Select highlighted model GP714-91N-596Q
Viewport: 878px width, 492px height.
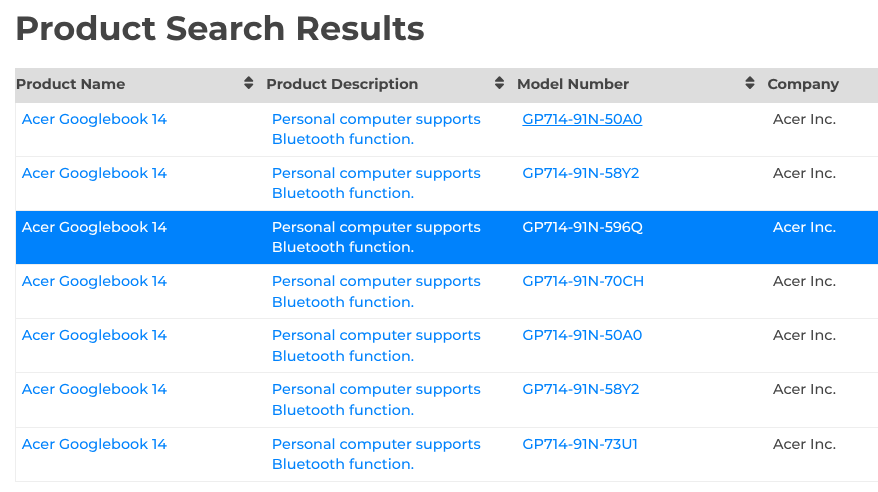pos(582,227)
